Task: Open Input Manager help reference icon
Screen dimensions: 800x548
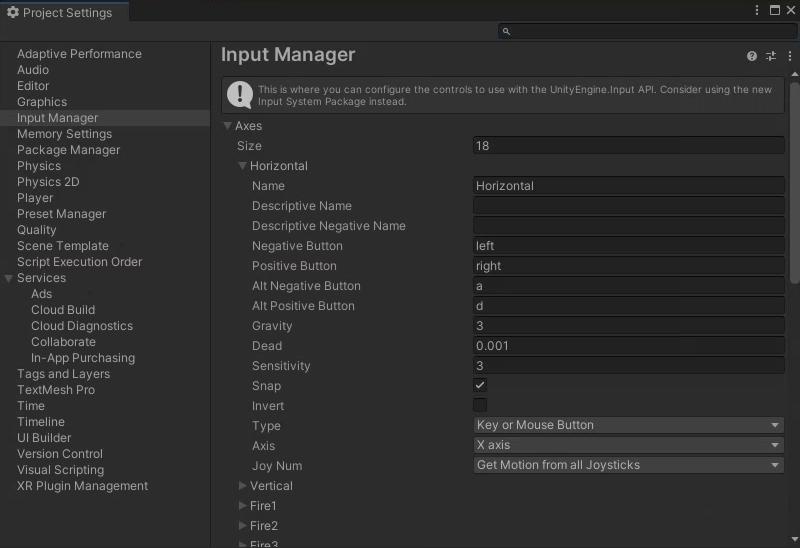Action: click(x=752, y=56)
